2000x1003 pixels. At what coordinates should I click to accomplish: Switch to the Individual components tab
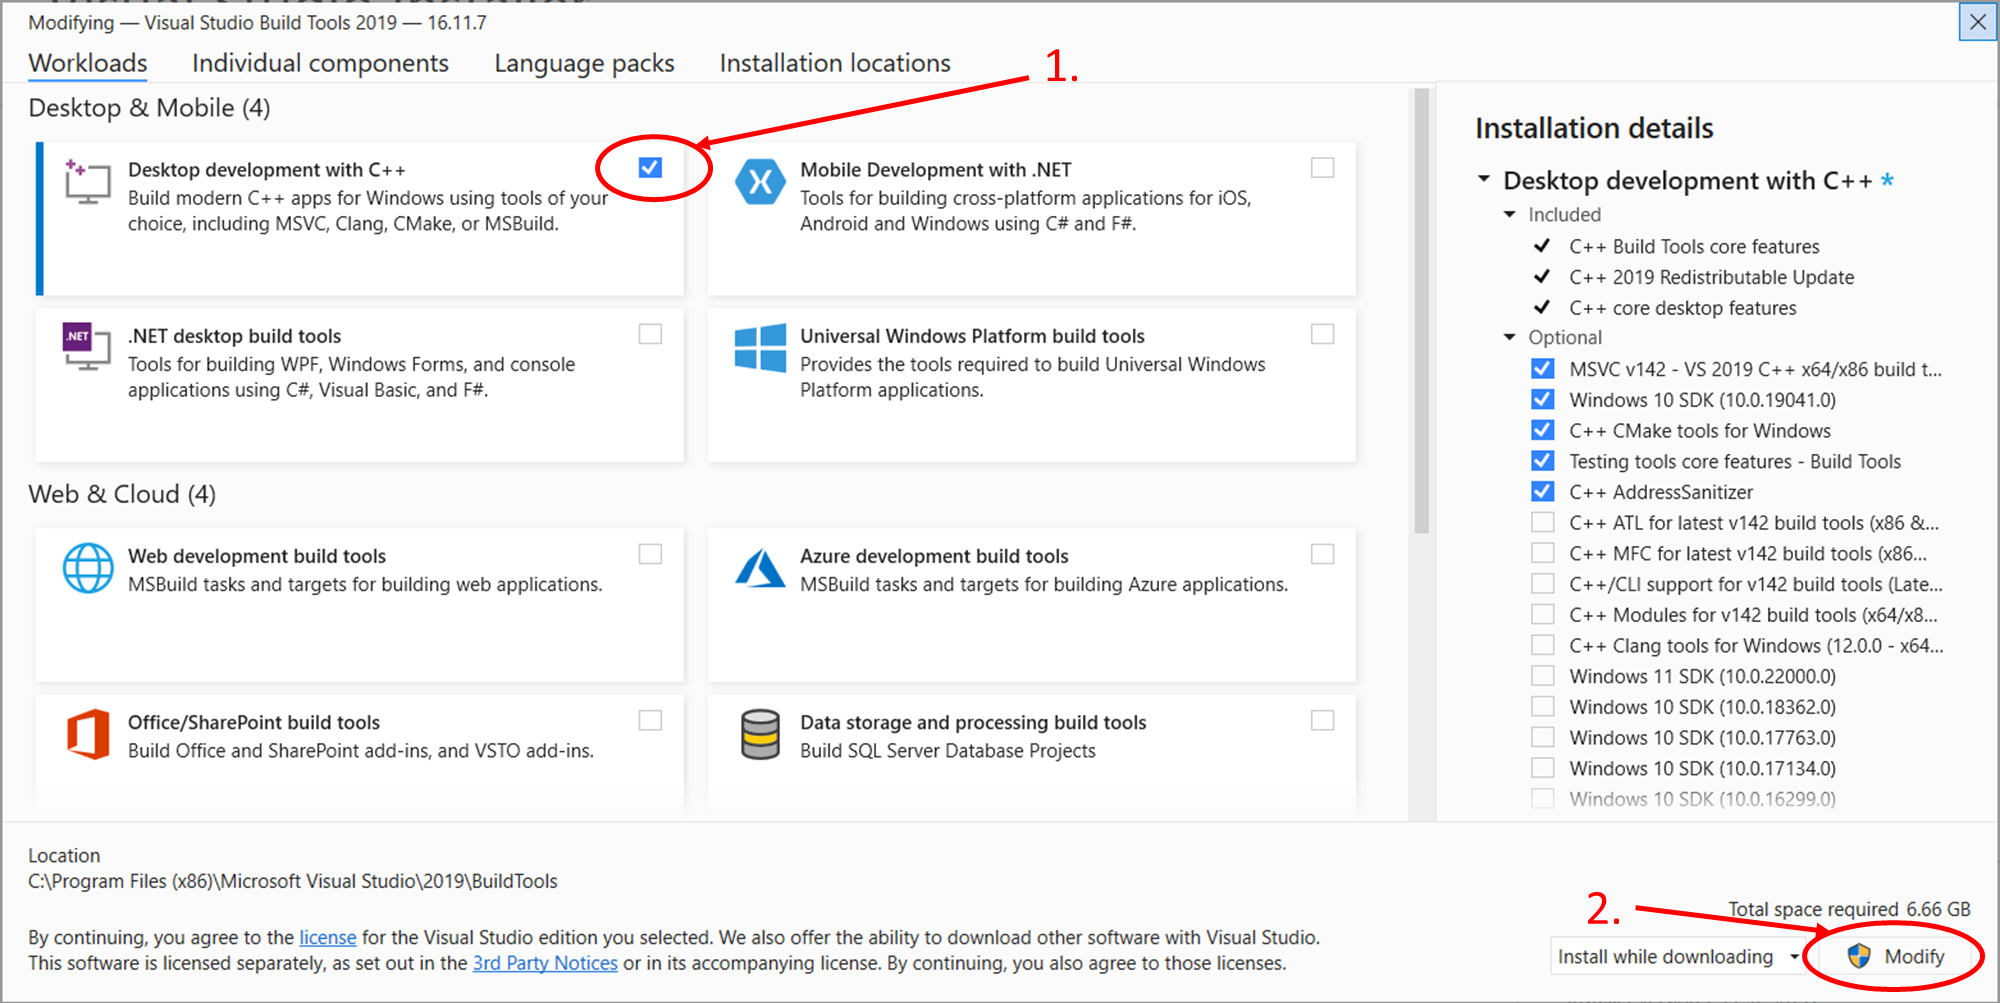(320, 63)
